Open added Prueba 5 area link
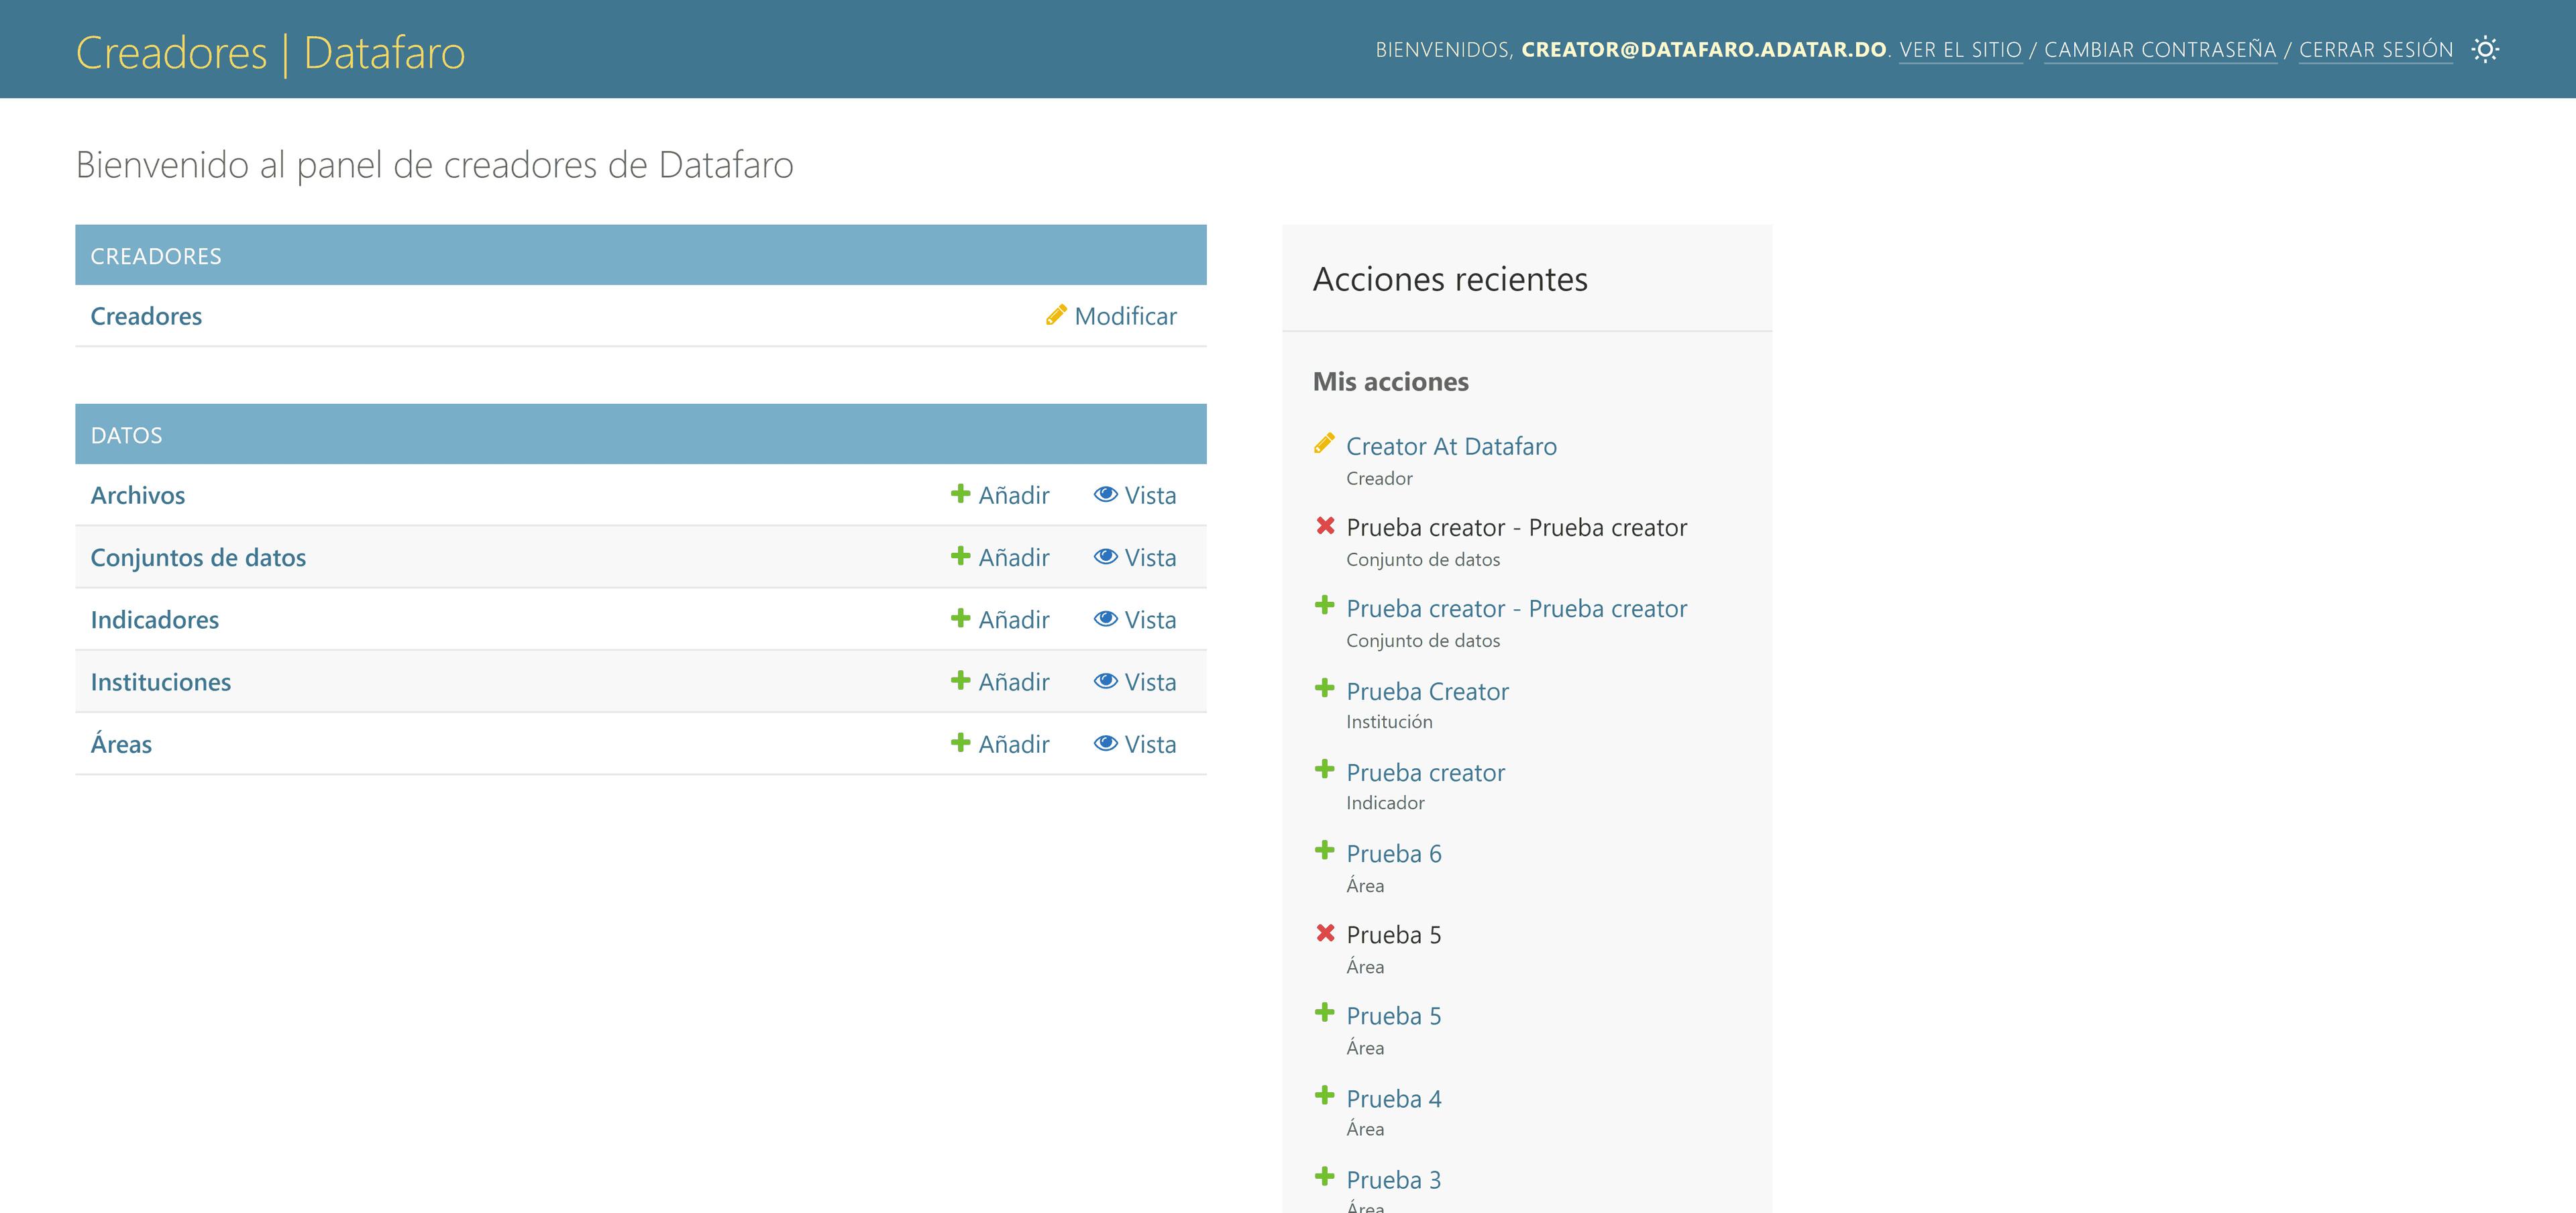 tap(1394, 1016)
